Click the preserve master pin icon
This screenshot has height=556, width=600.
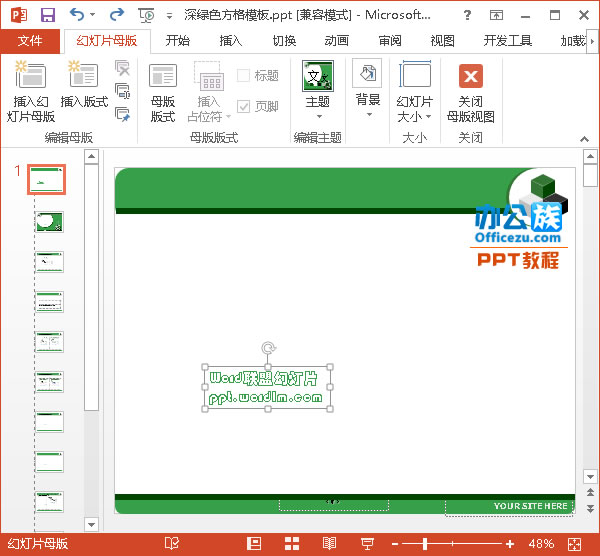pyautogui.click(x=122, y=114)
